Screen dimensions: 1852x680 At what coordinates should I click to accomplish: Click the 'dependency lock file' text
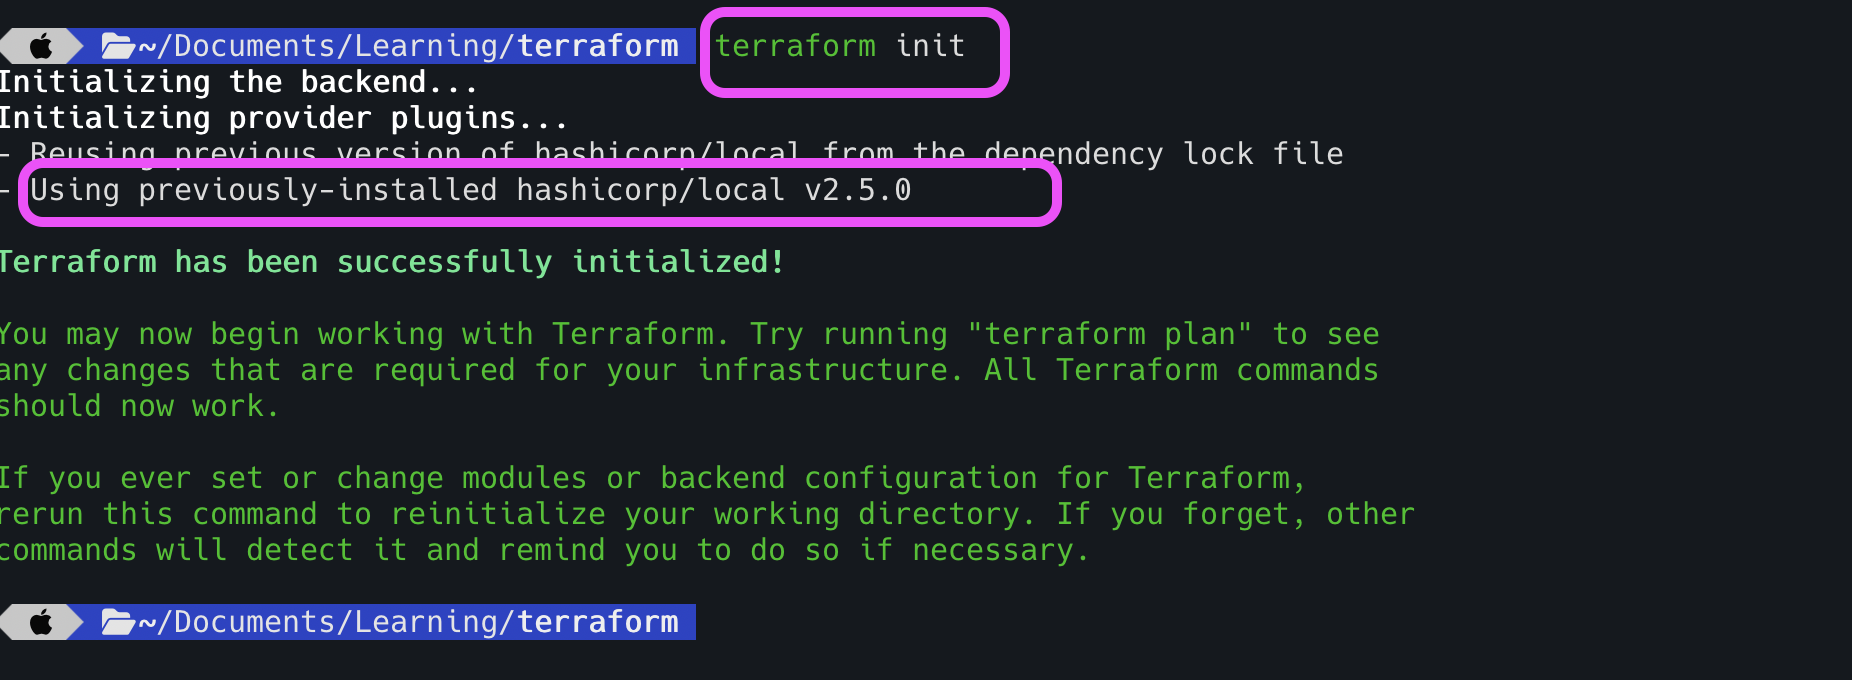1163,154
